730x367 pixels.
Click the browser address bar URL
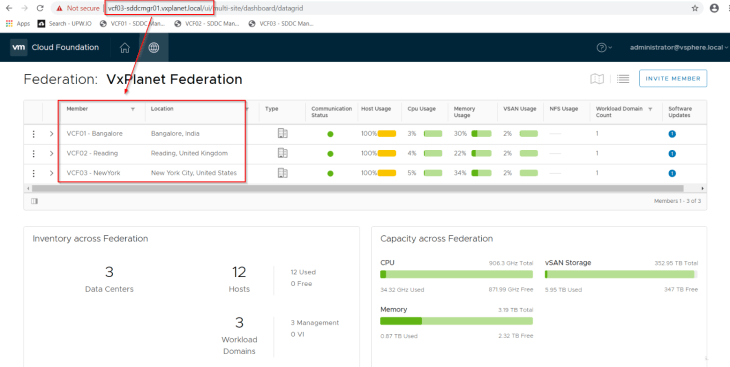tap(205, 8)
